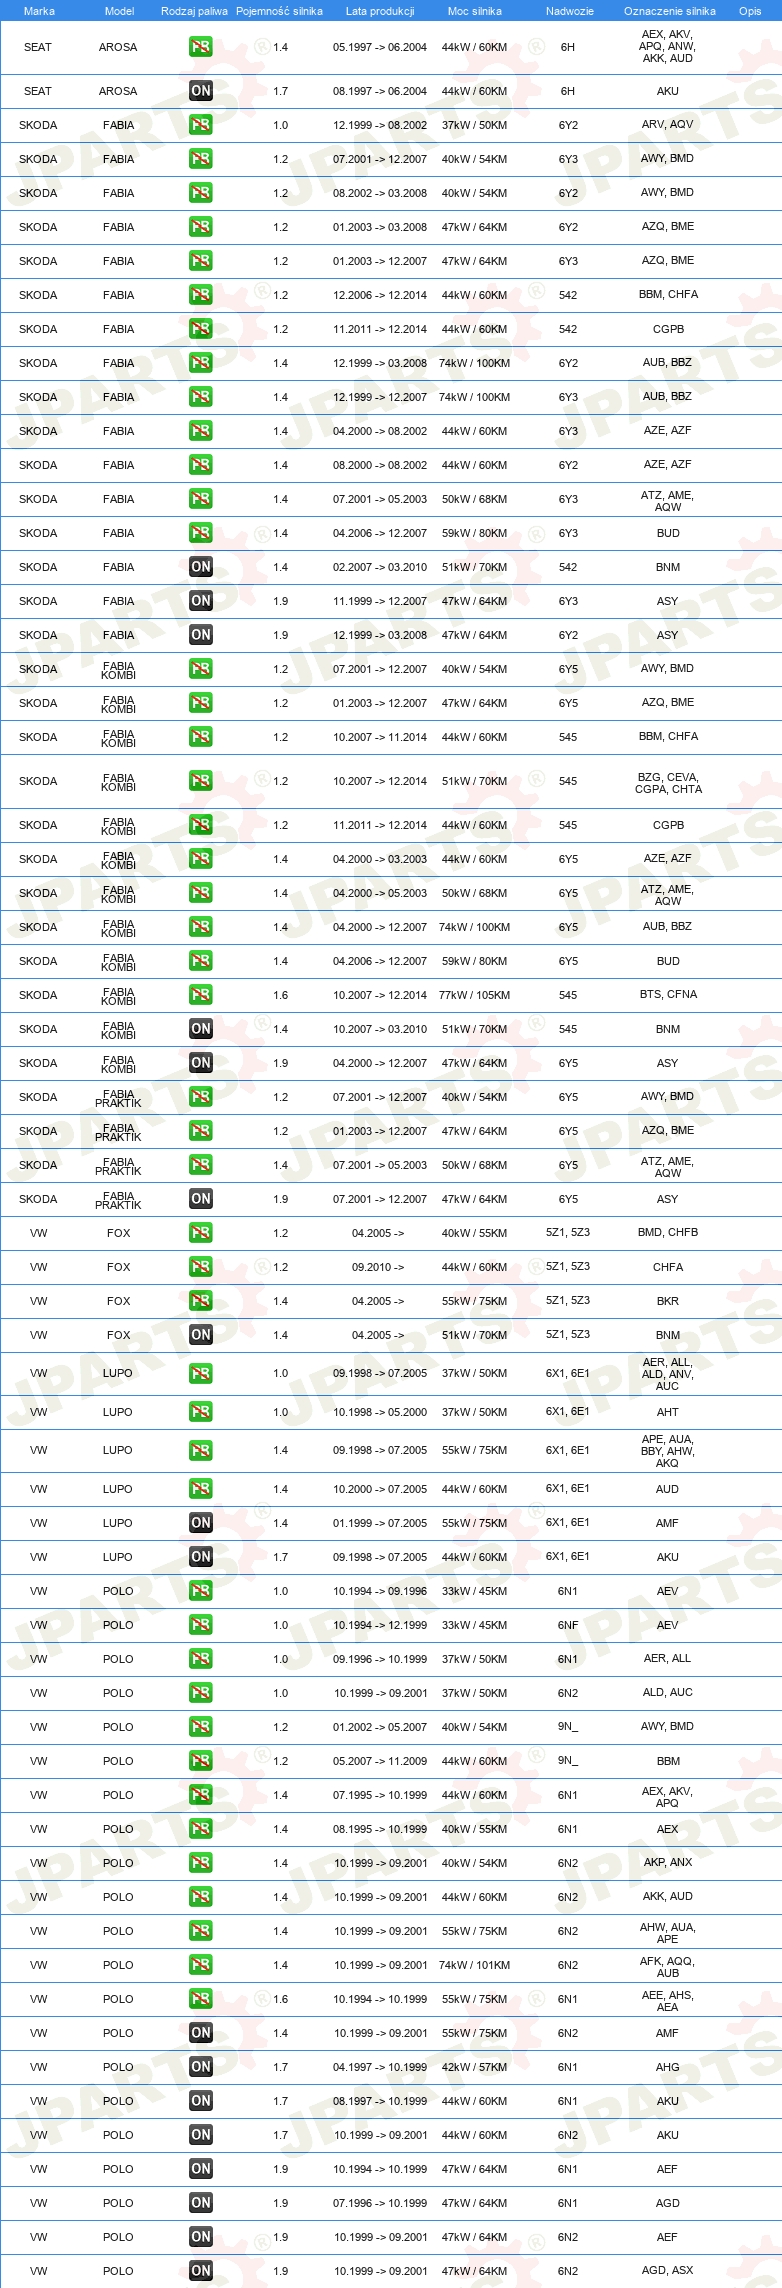Click the Lata produkcji column header

point(380,11)
